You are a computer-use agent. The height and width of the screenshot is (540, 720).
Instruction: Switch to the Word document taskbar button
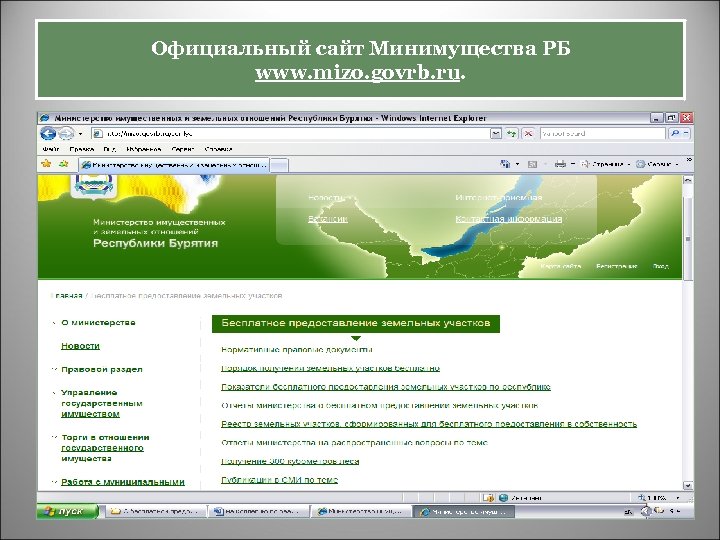coord(259,512)
